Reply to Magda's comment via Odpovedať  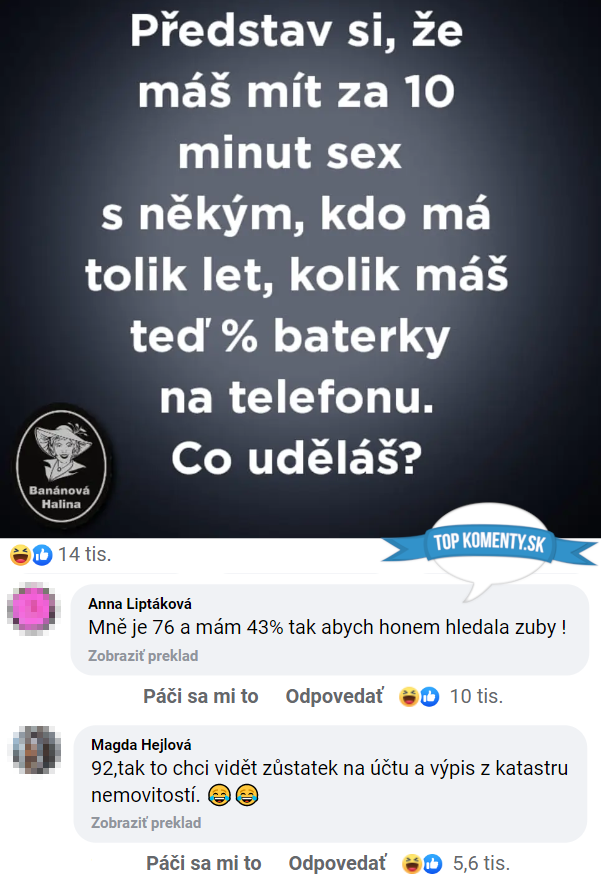tap(337, 863)
